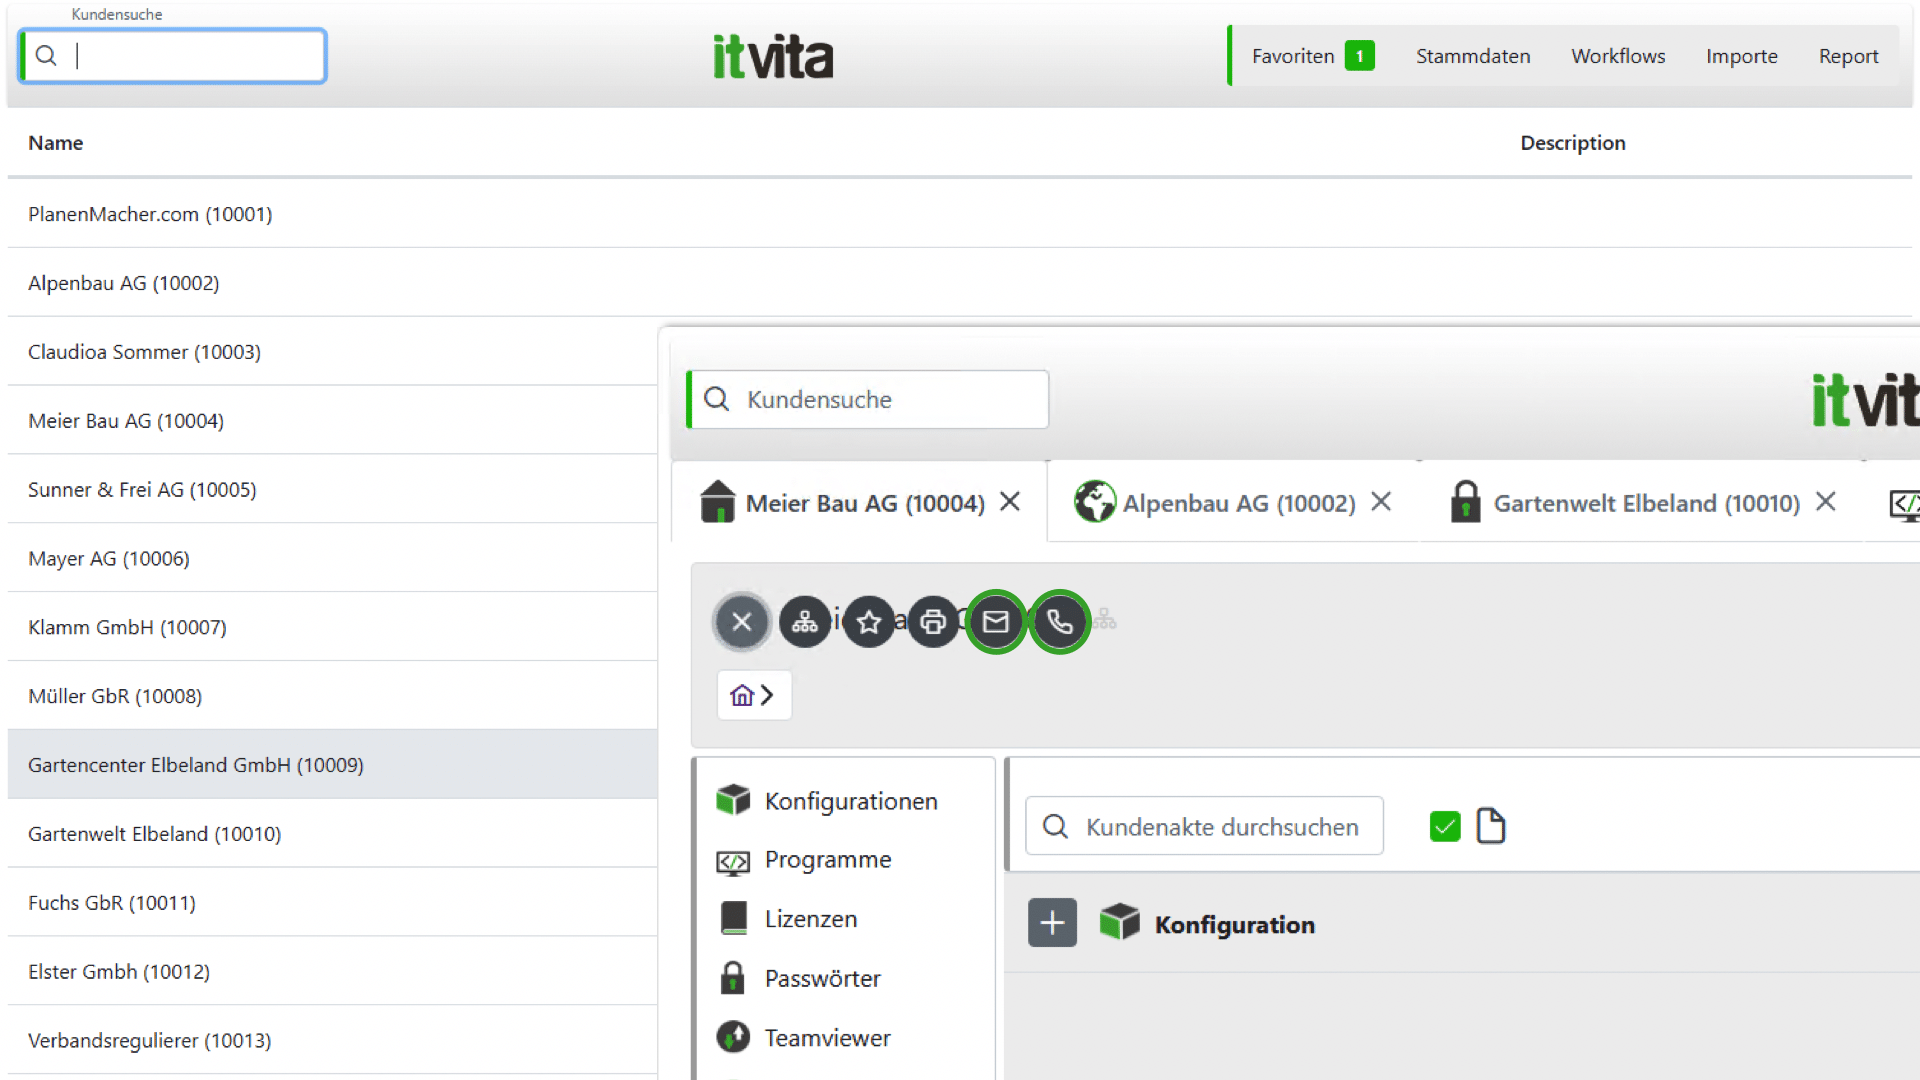Image resolution: width=1920 pixels, height=1080 pixels.
Task: Click the phone call action icon
Action: coord(1060,622)
